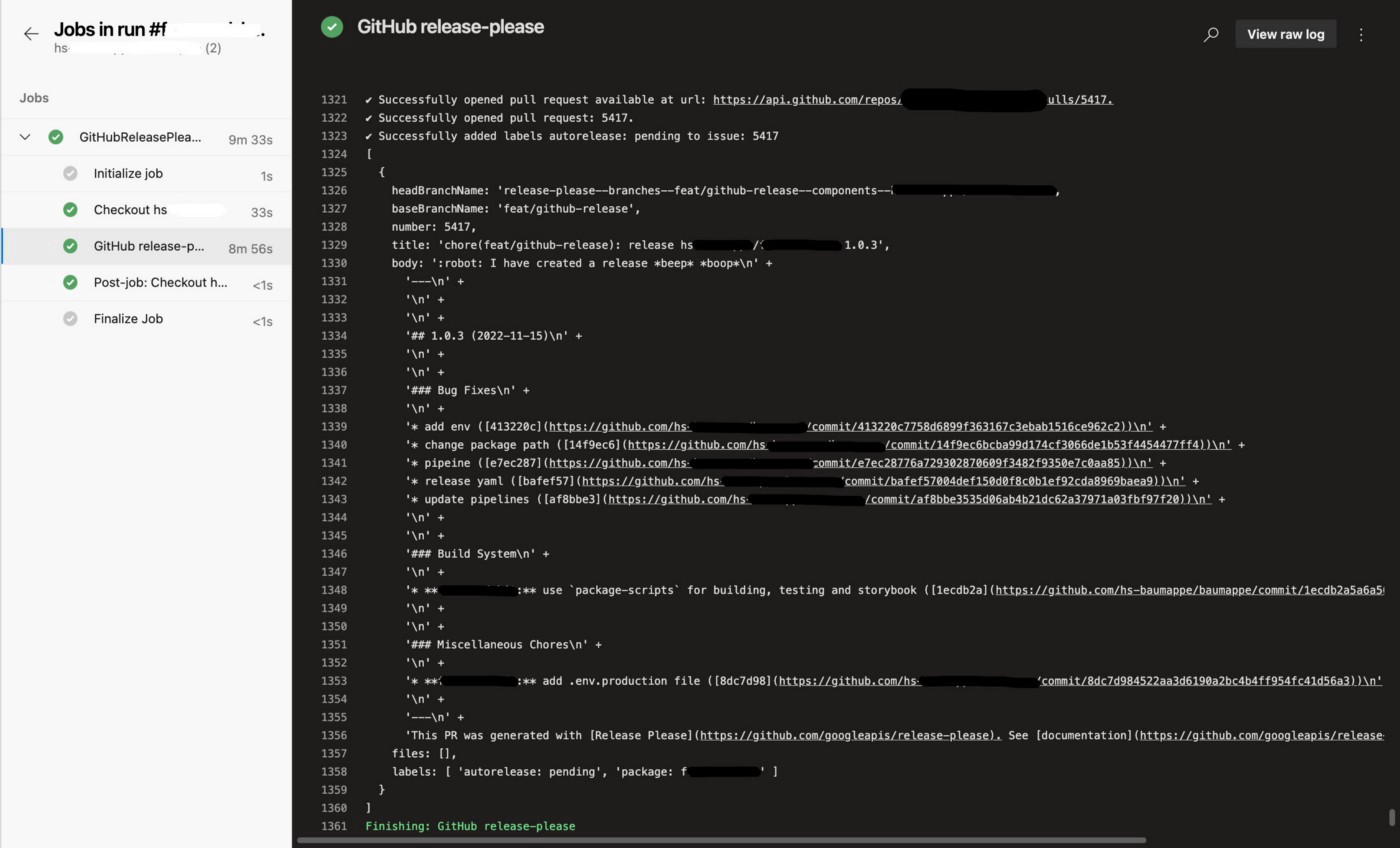1400x848 pixels.
Task: Click the horizontal log scrollbar
Action: (x=721, y=840)
